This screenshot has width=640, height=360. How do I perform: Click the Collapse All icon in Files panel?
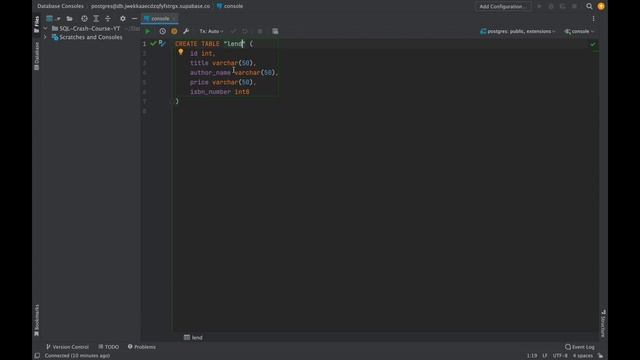(108, 18)
